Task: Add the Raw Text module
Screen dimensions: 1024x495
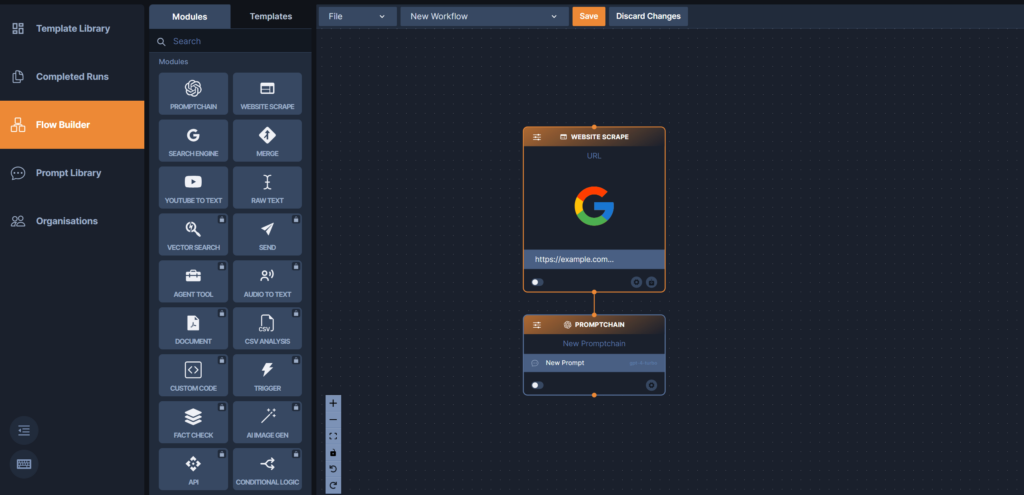Action: point(267,187)
